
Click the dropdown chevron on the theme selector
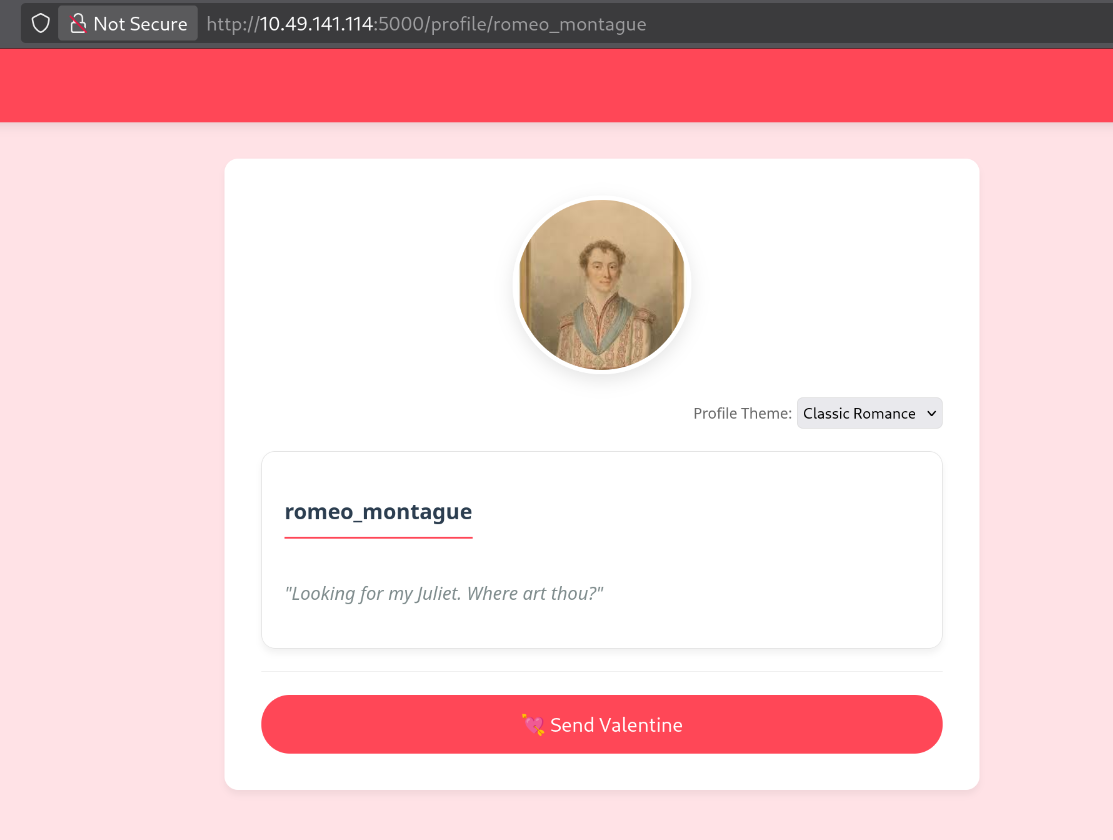(x=930, y=413)
